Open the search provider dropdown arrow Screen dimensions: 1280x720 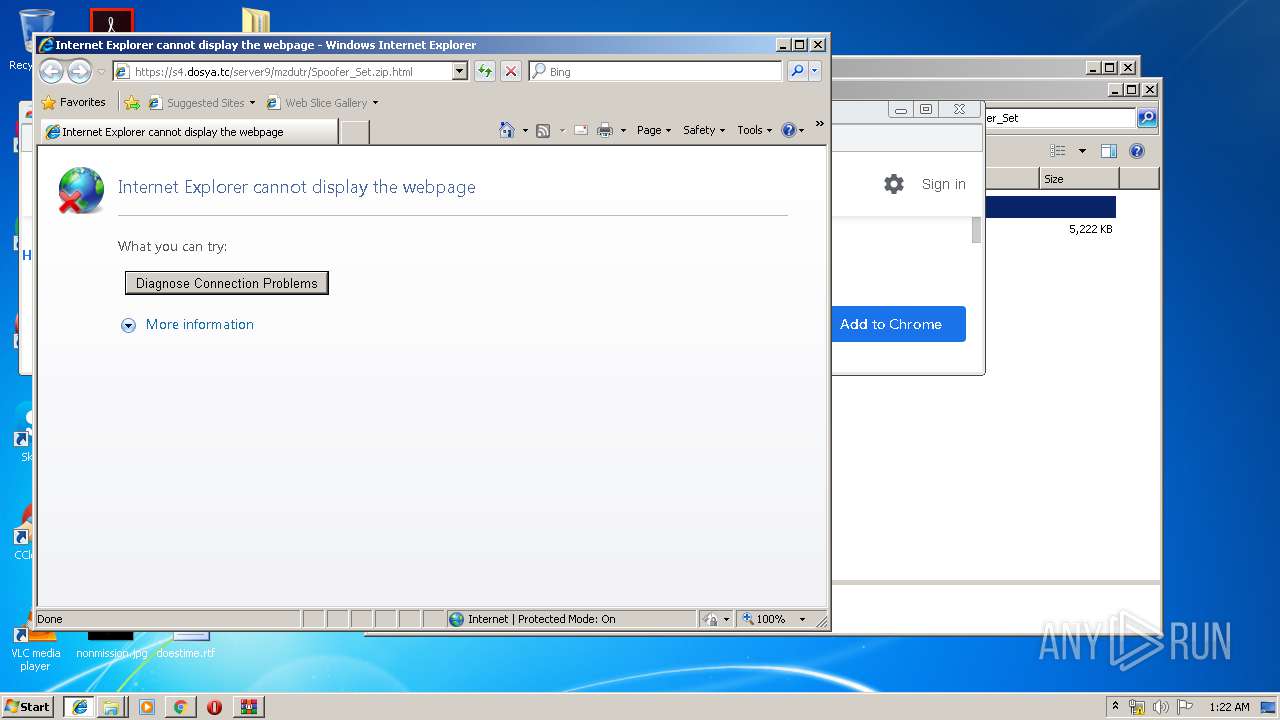coord(815,71)
